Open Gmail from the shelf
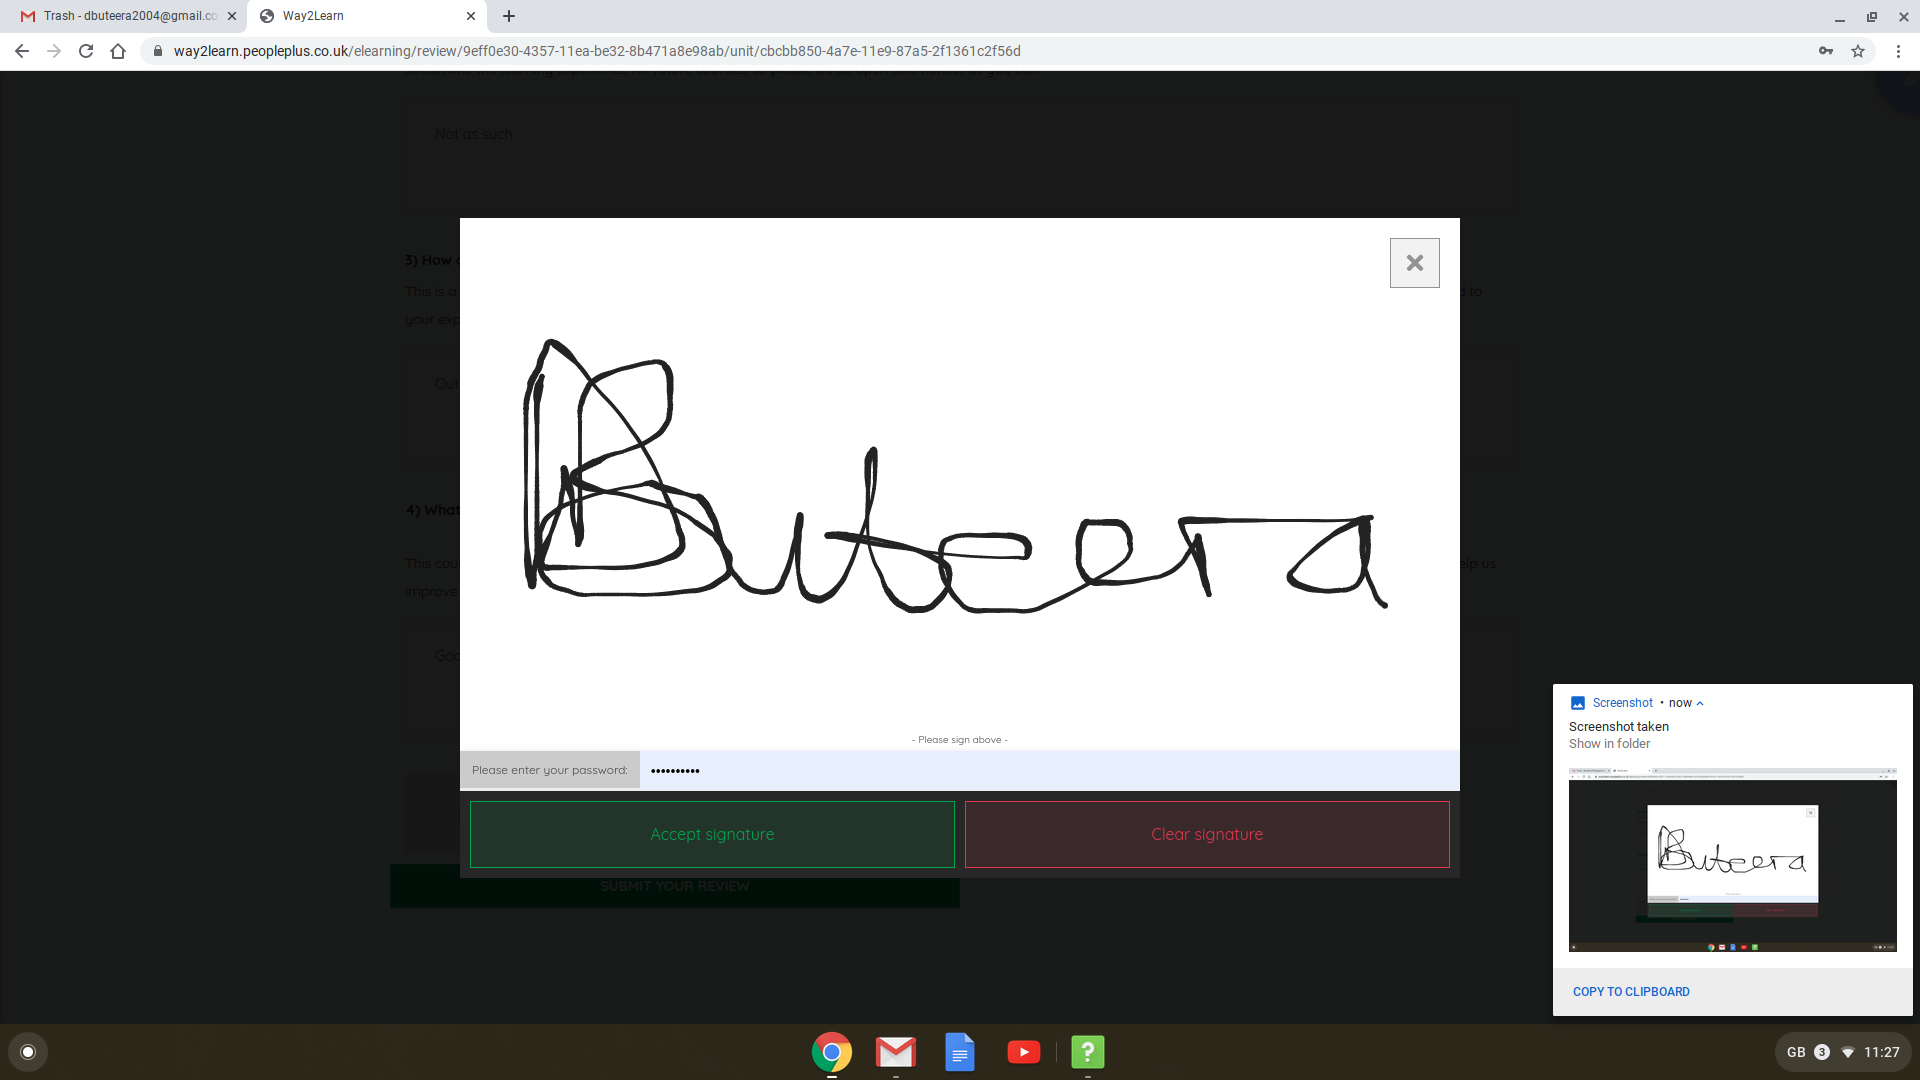 pyautogui.click(x=896, y=1051)
